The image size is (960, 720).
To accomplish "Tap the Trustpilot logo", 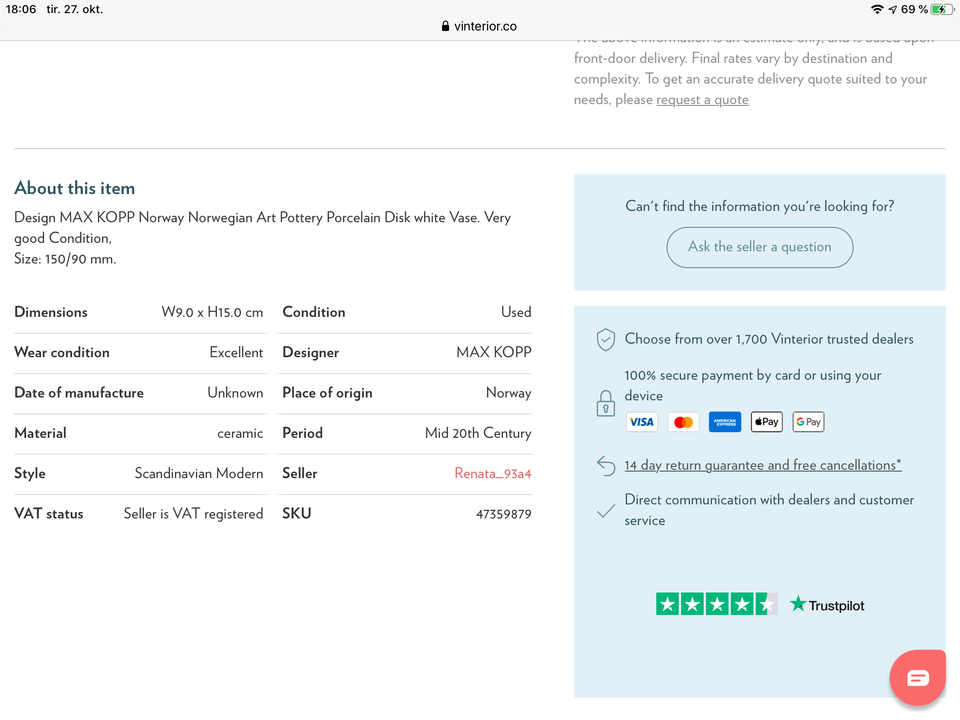I will pos(827,605).
